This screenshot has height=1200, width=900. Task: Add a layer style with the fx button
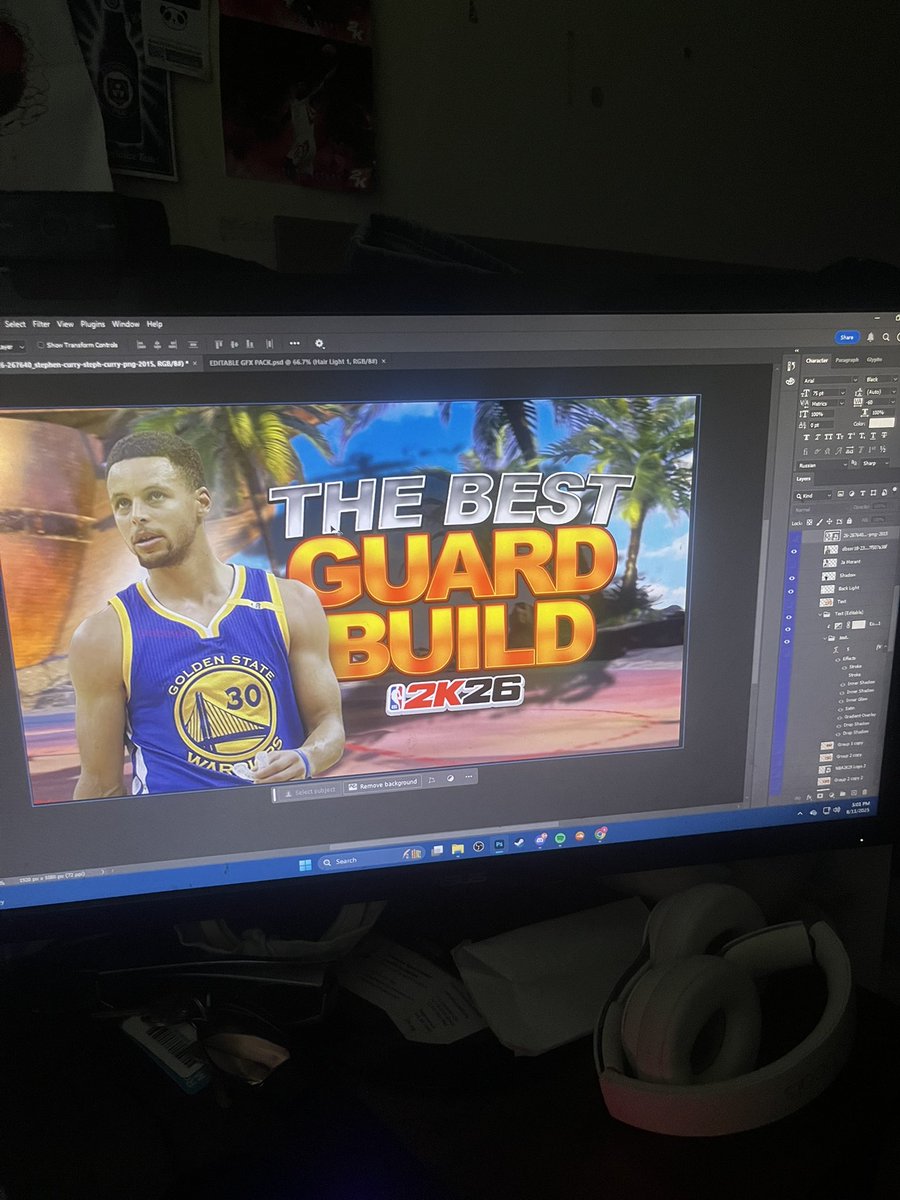(x=808, y=797)
